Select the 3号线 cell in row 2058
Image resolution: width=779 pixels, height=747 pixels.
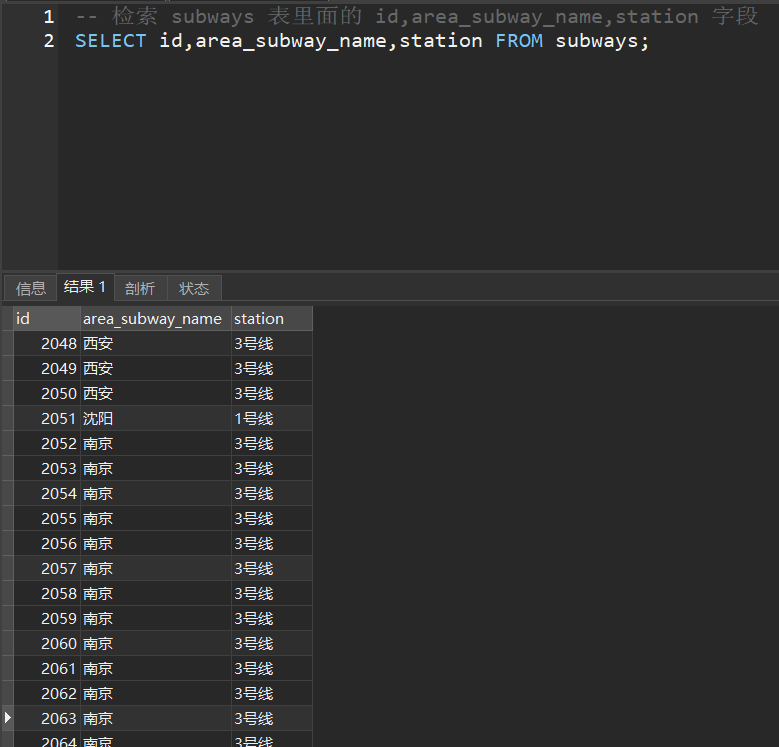coord(272,594)
